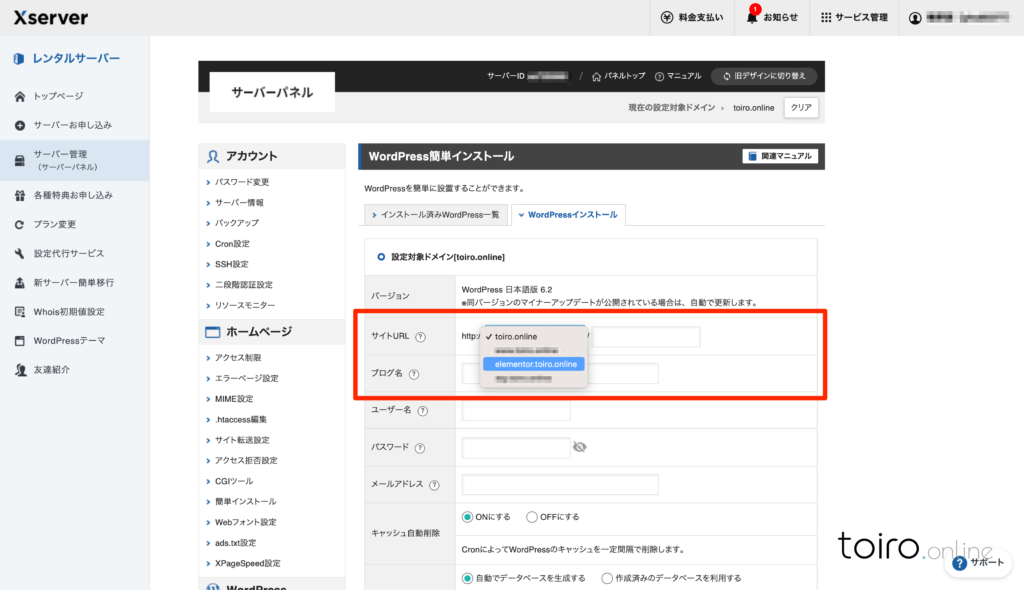Viewport: 1024px width, 590px height.
Task: Switch to WordPressインストール tab
Action: (567, 214)
